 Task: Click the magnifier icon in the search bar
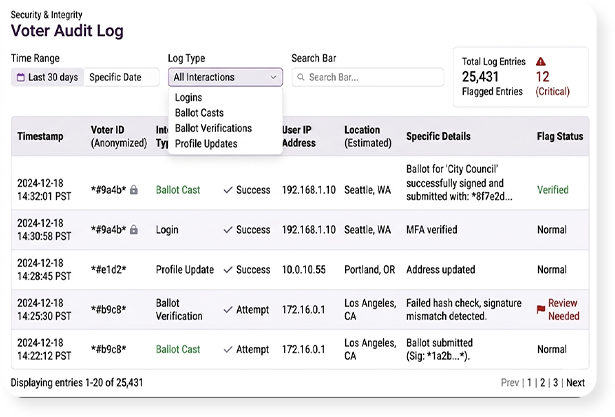coord(301,77)
